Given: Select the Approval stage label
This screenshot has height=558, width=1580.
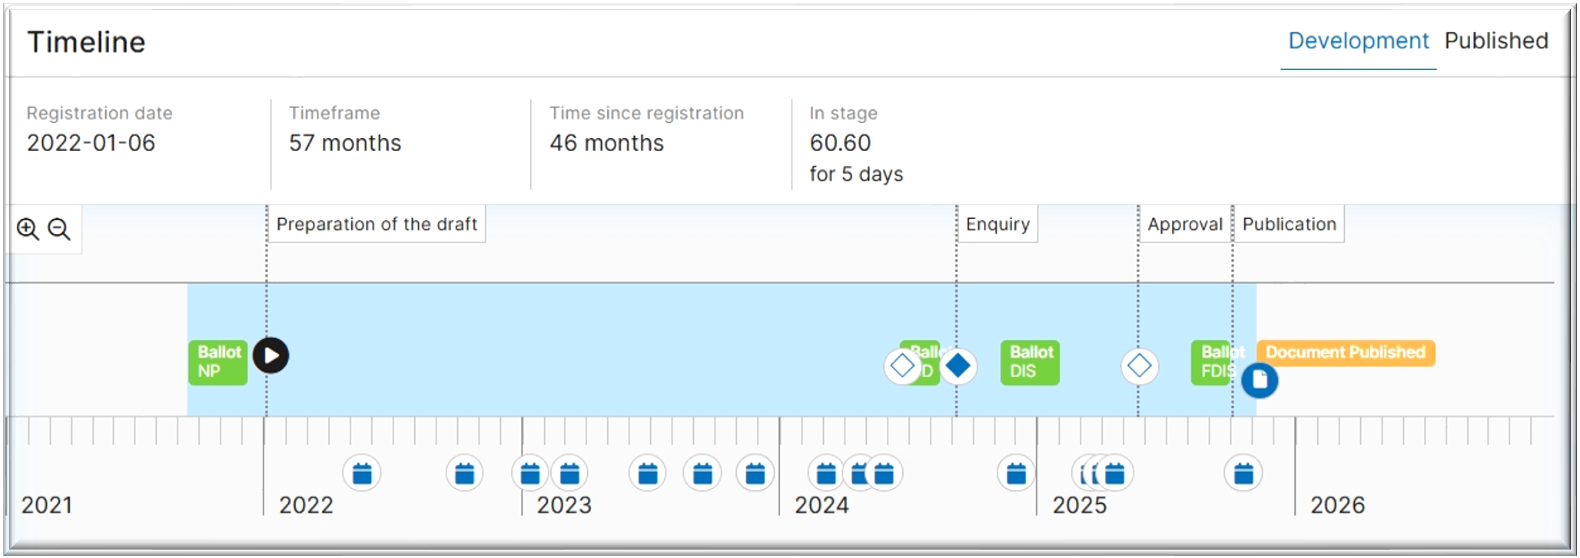Looking at the screenshot, I should click(1184, 224).
